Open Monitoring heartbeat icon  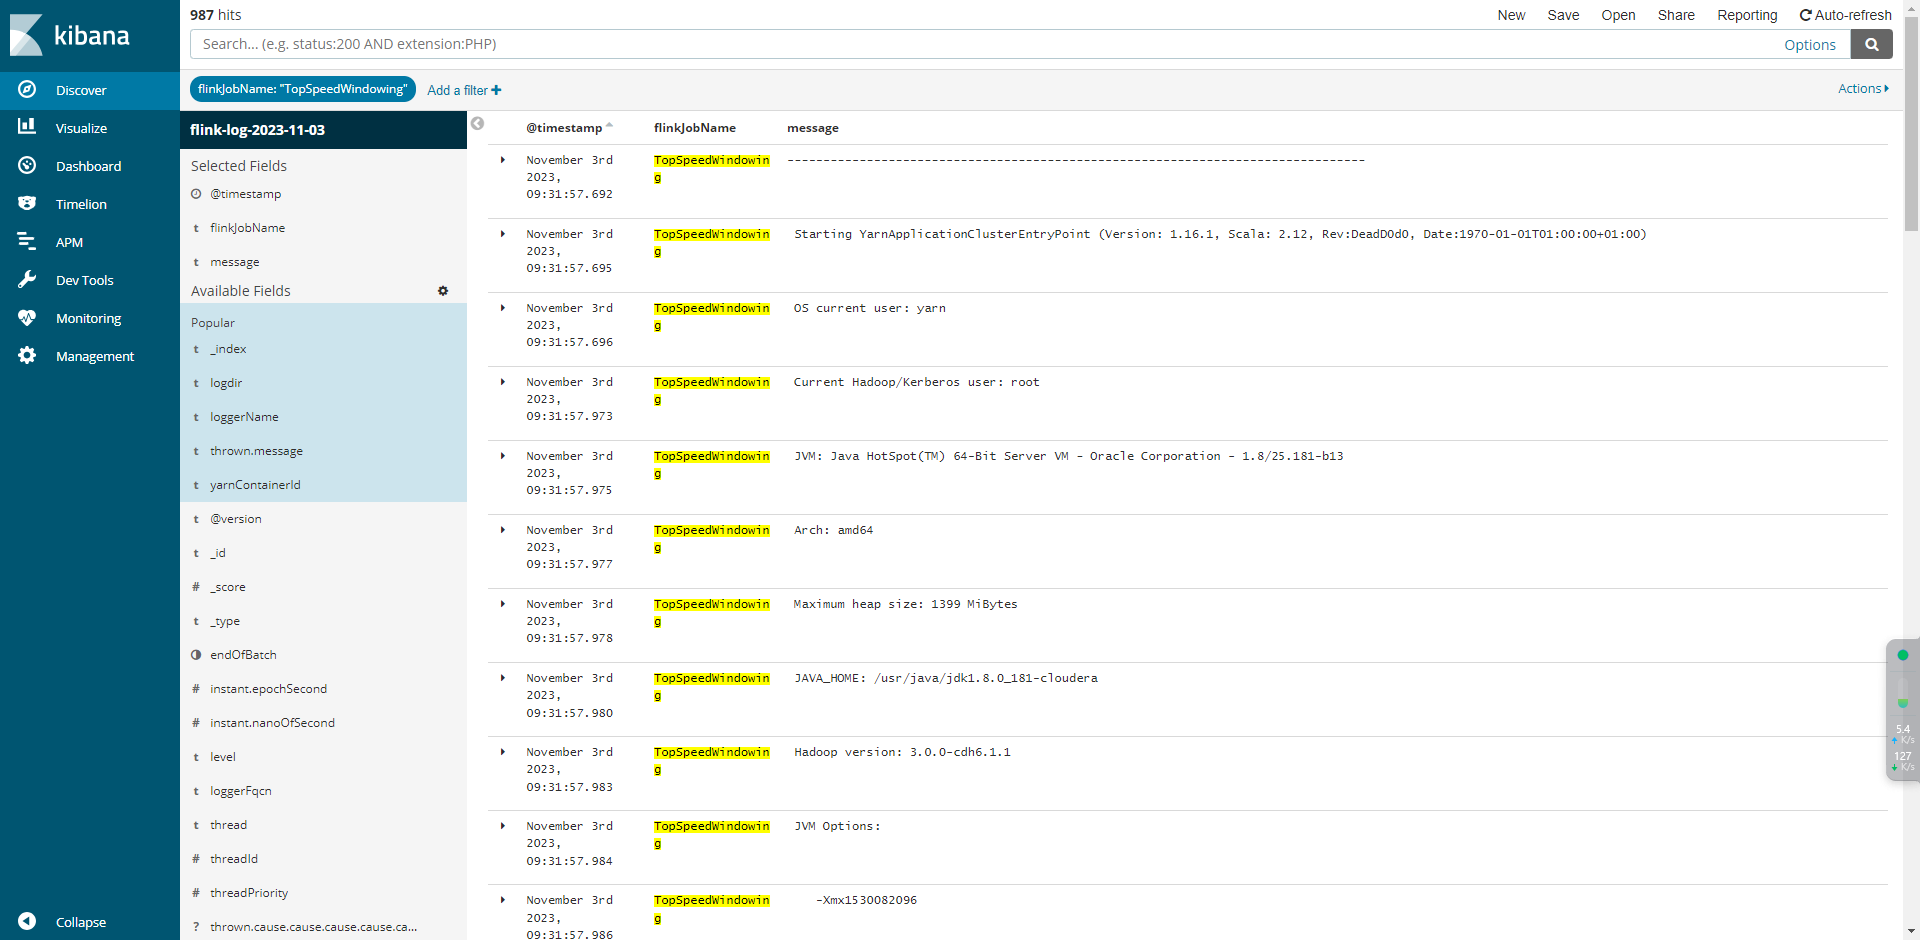coord(27,317)
